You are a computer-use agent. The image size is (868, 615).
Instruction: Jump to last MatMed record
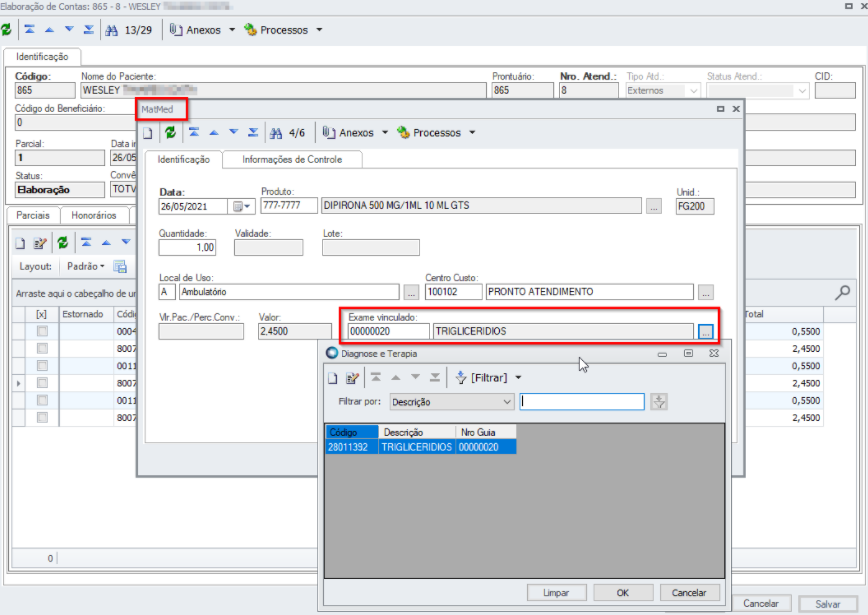coord(253,132)
